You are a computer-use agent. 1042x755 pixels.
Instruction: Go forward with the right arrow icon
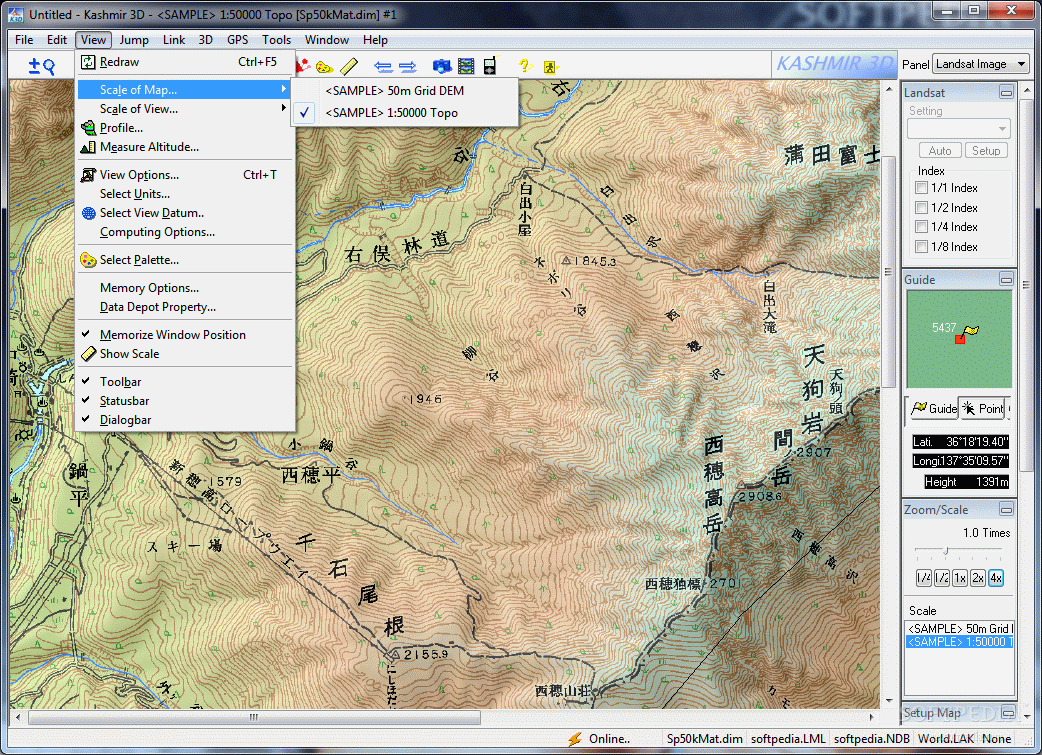407,66
